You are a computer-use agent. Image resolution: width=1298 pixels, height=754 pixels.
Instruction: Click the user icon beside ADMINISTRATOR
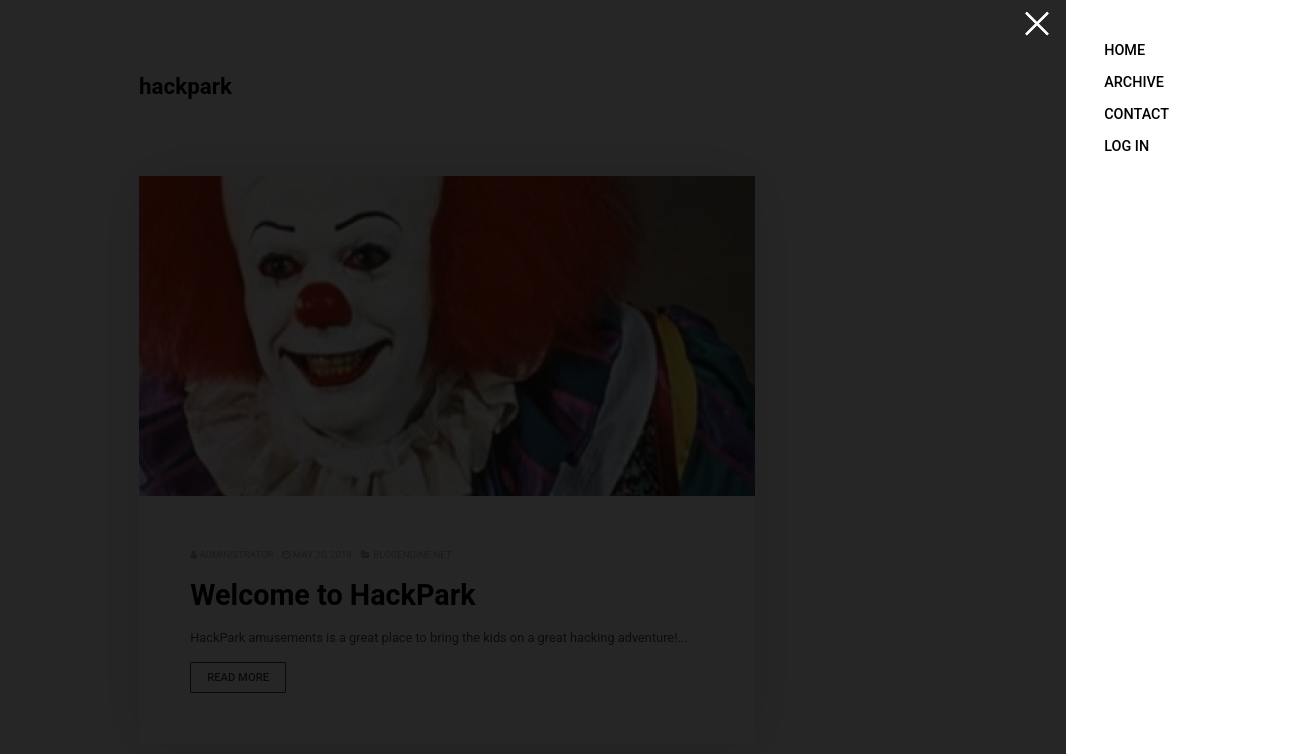point(193,555)
